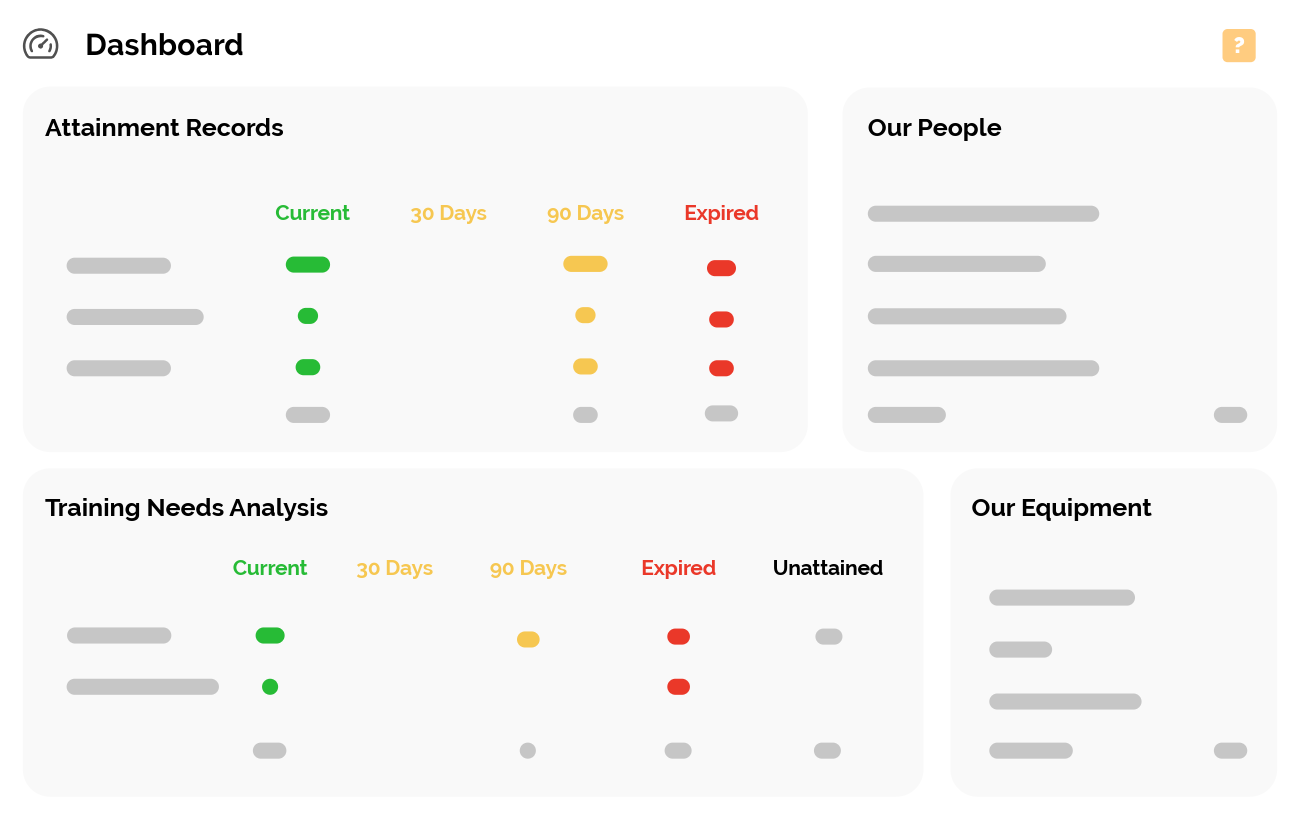Click yellow 90 Days pill in Training Needs Analysis
1300x825 pixels.
click(x=528, y=639)
